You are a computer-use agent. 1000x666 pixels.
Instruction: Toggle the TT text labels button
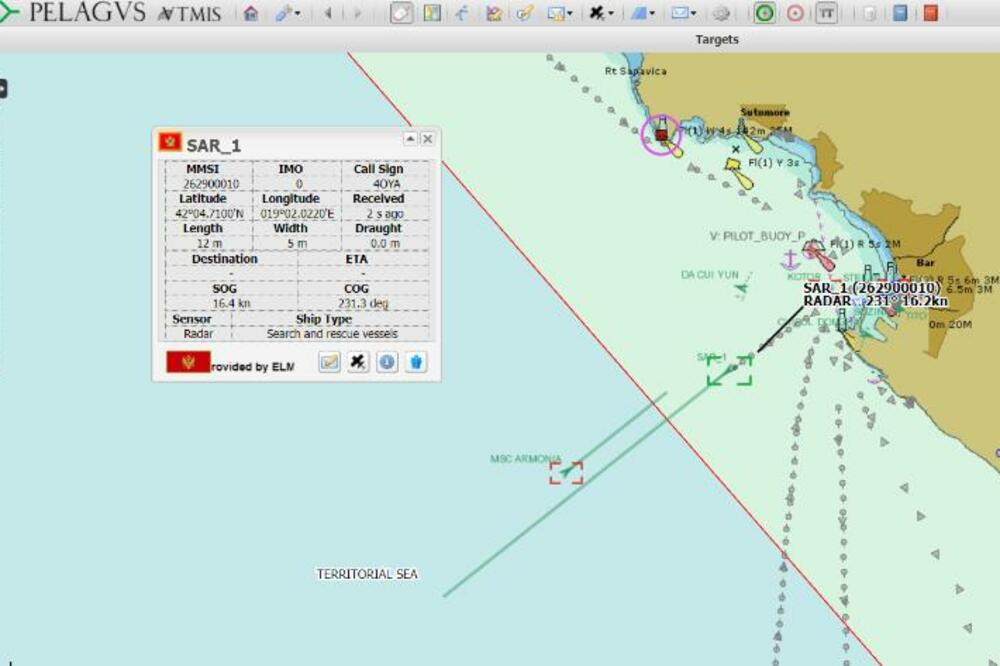(826, 13)
